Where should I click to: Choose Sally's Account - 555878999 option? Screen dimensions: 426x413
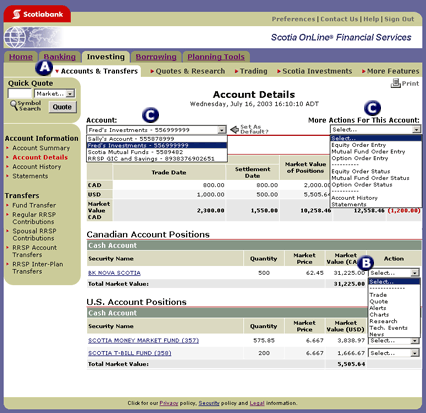157,139
